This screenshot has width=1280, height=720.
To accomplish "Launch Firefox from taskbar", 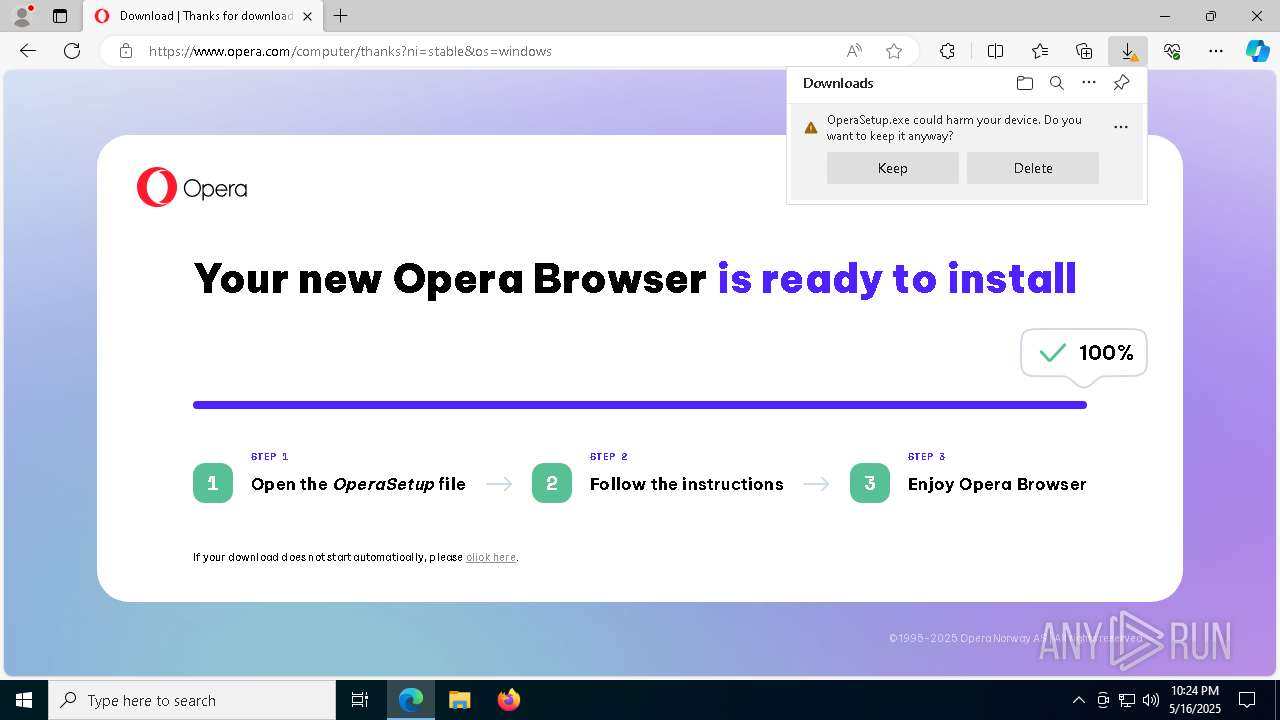I will tap(509, 700).
